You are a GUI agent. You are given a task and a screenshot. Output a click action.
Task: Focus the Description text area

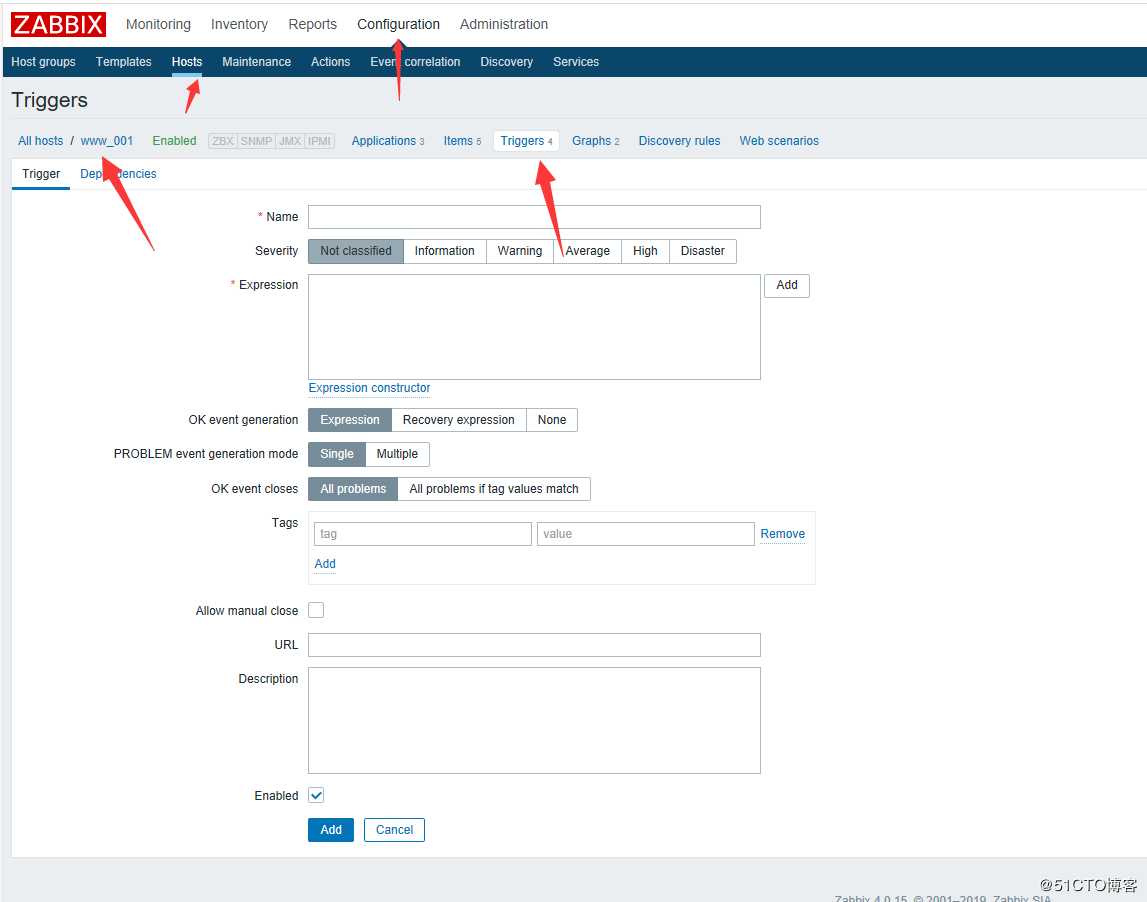[534, 721]
